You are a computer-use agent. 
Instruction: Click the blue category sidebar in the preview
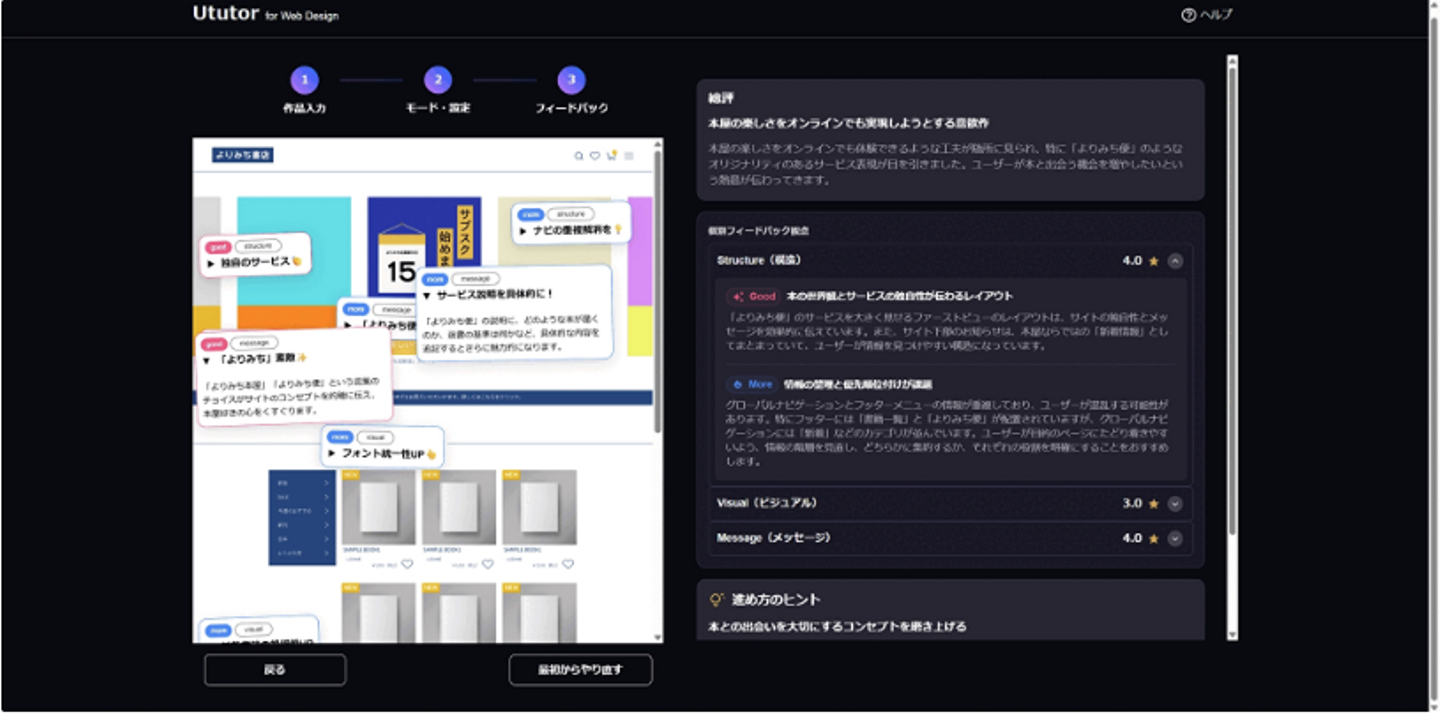click(302, 517)
